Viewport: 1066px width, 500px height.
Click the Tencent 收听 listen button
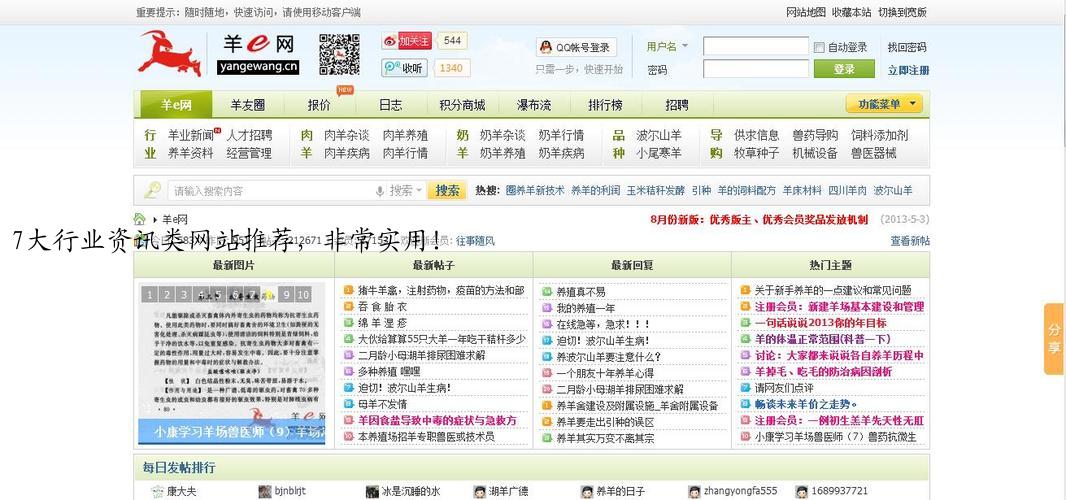click(x=405, y=68)
